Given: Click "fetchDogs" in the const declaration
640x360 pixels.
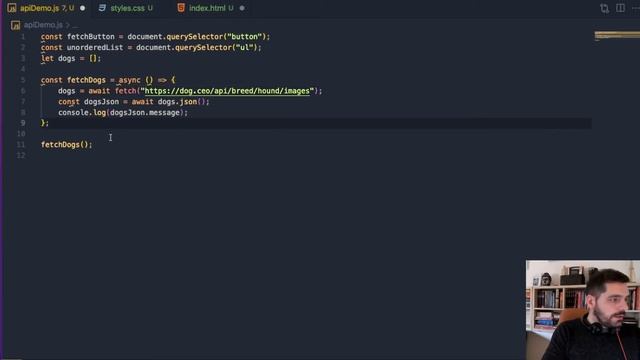Looking at the screenshot, I should tap(86, 80).
